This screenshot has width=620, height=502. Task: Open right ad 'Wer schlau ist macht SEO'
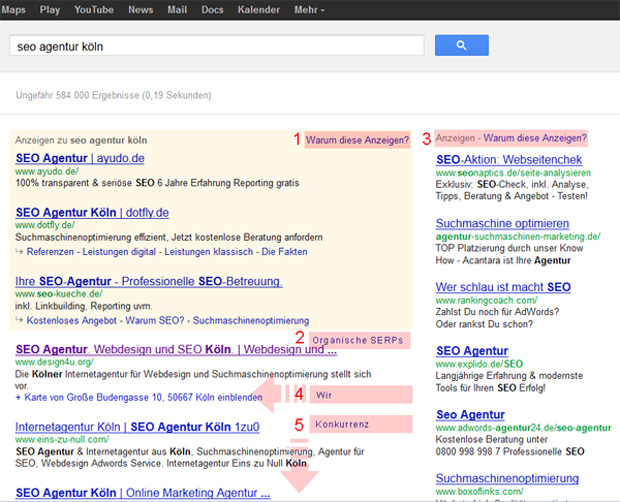503,287
